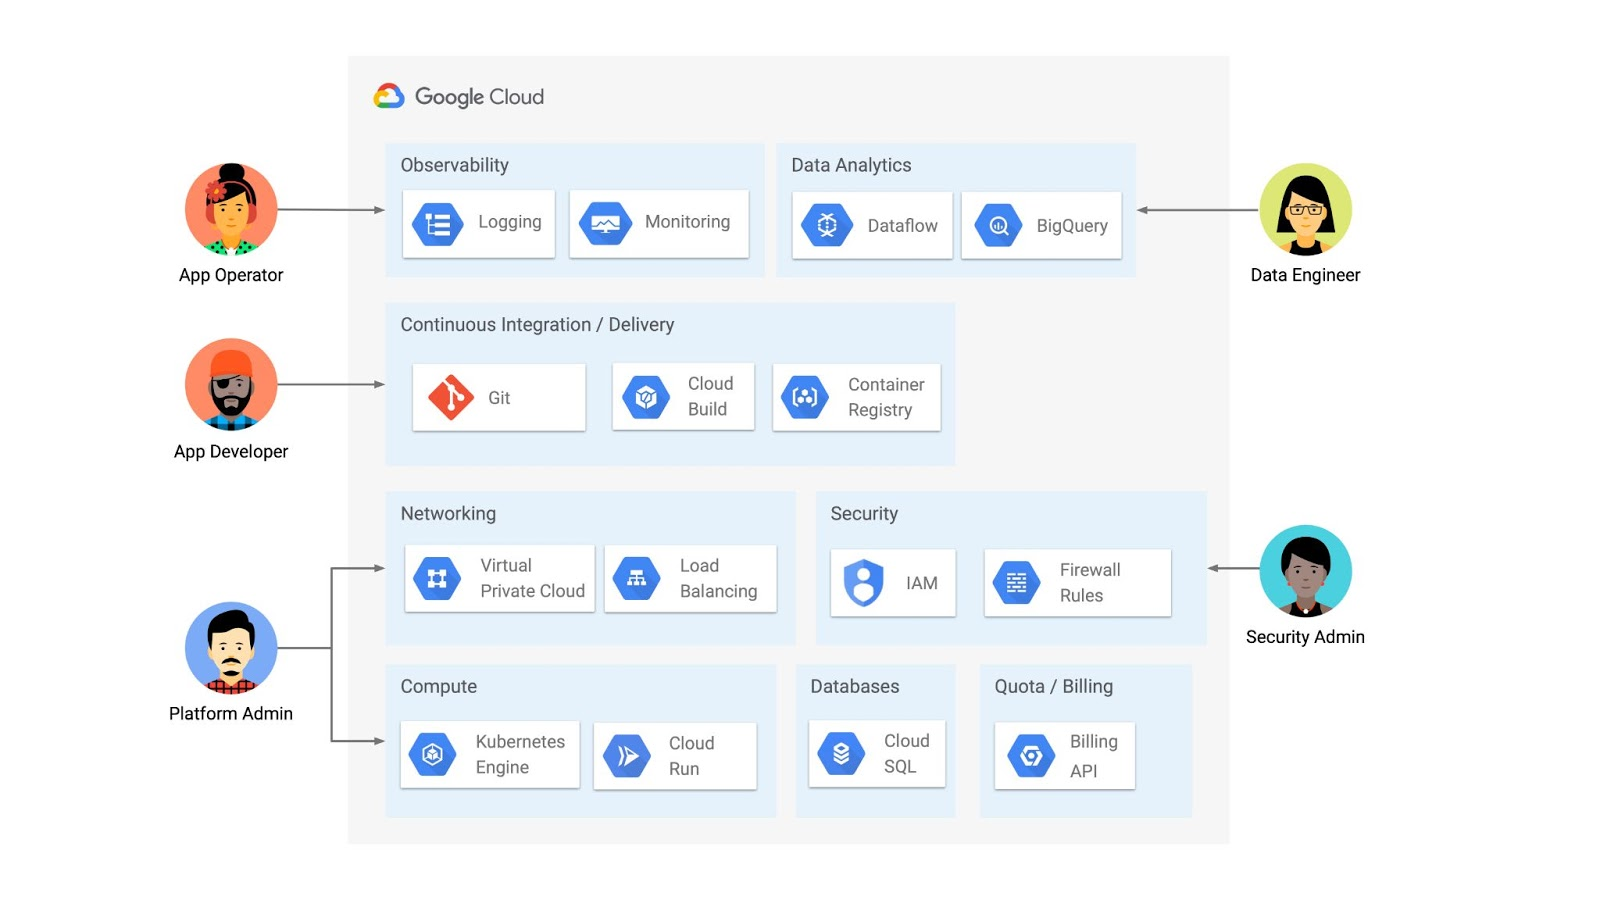Select Continuous Integration / Delivery heading
The height and width of the screenshot is (900, 1600).
coord(537,325)
